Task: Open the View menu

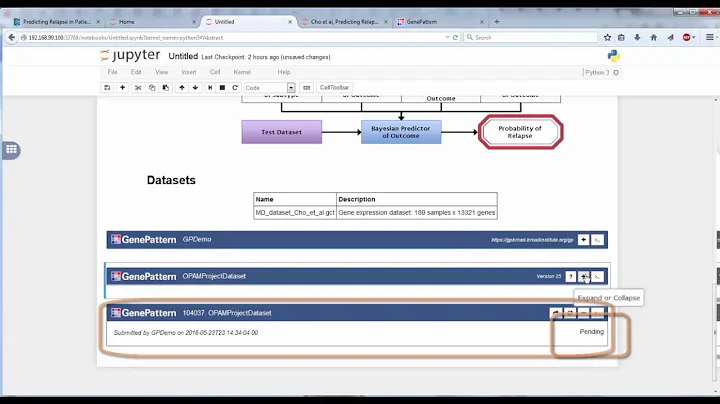Action: coord(162,72)
